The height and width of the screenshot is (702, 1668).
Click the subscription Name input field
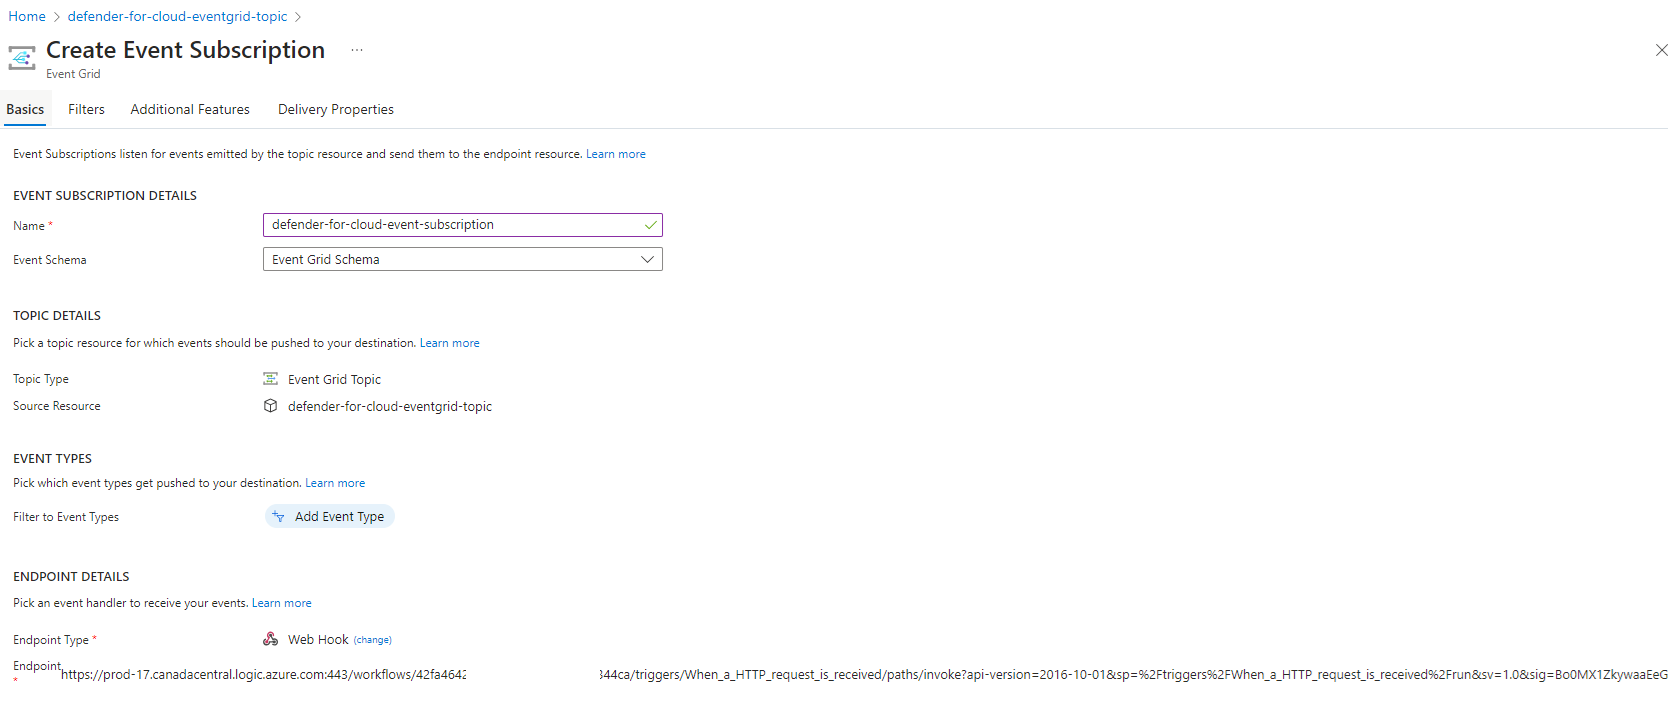[x=463, y=225]
